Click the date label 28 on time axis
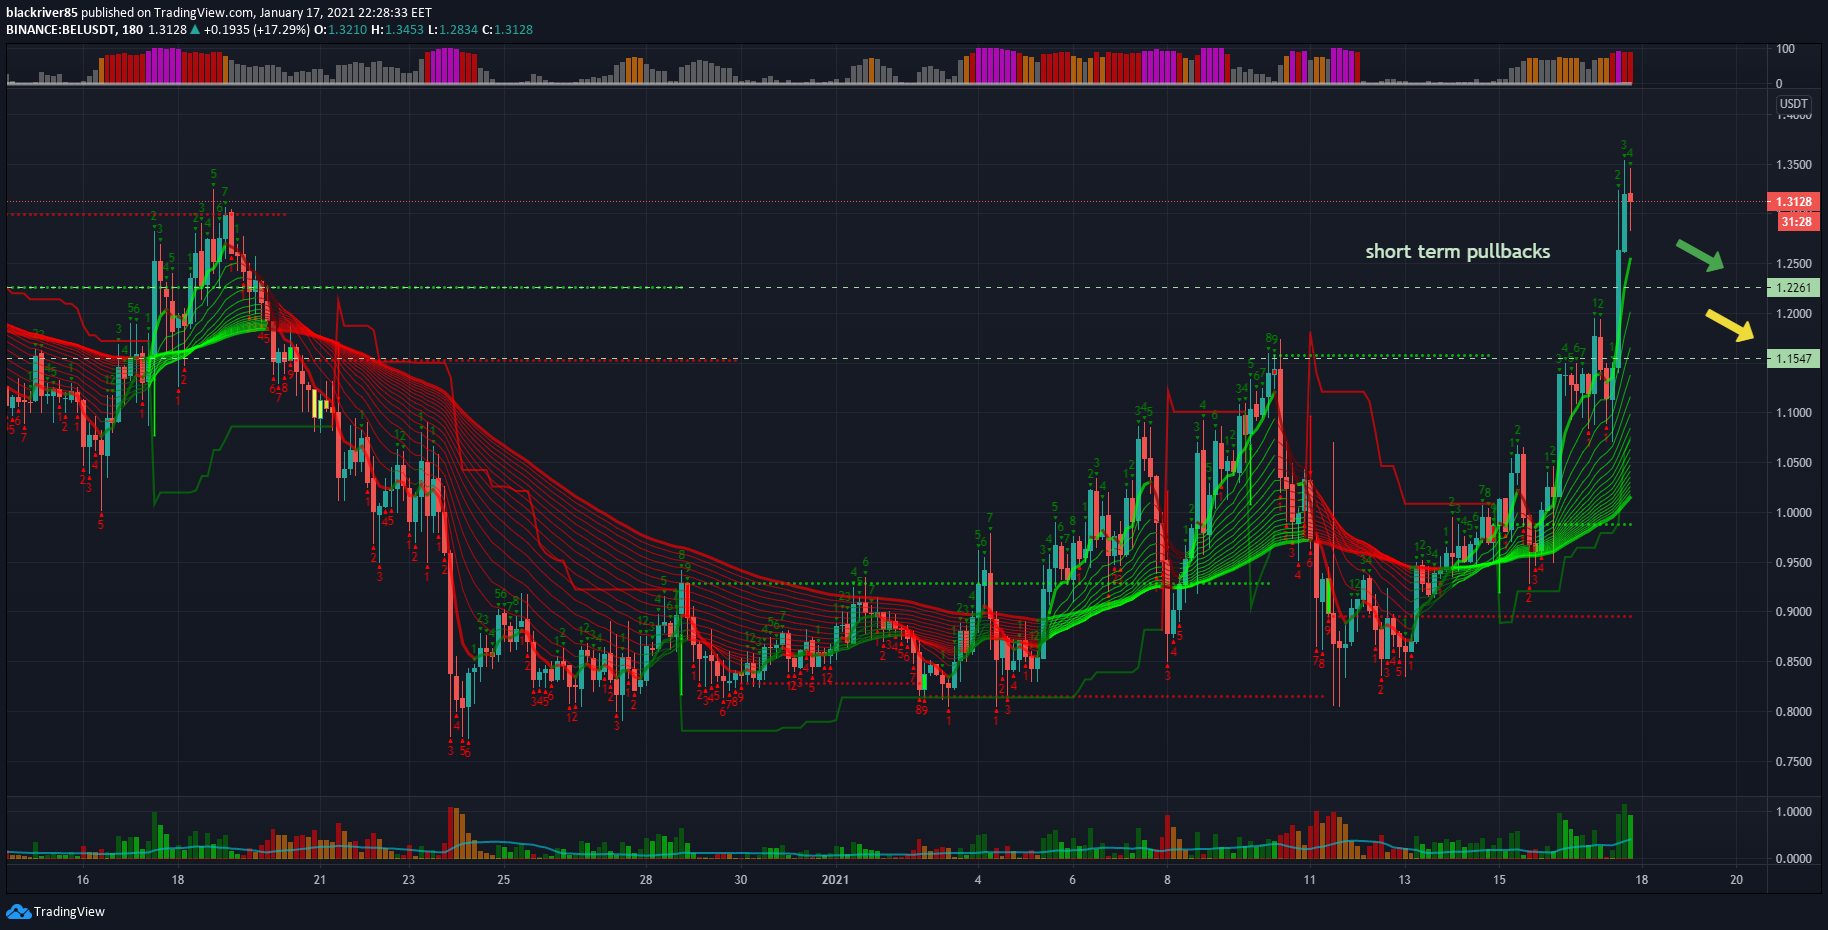This screenshot has width=1828, height=930. pyautogui.click(x=646, y=880)
